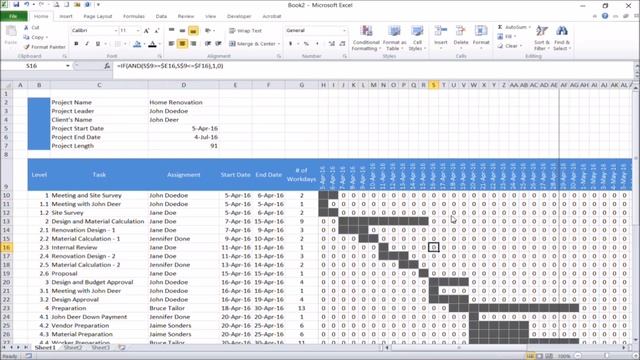Open Sort & Filter menu

click(x=542, y=38)
